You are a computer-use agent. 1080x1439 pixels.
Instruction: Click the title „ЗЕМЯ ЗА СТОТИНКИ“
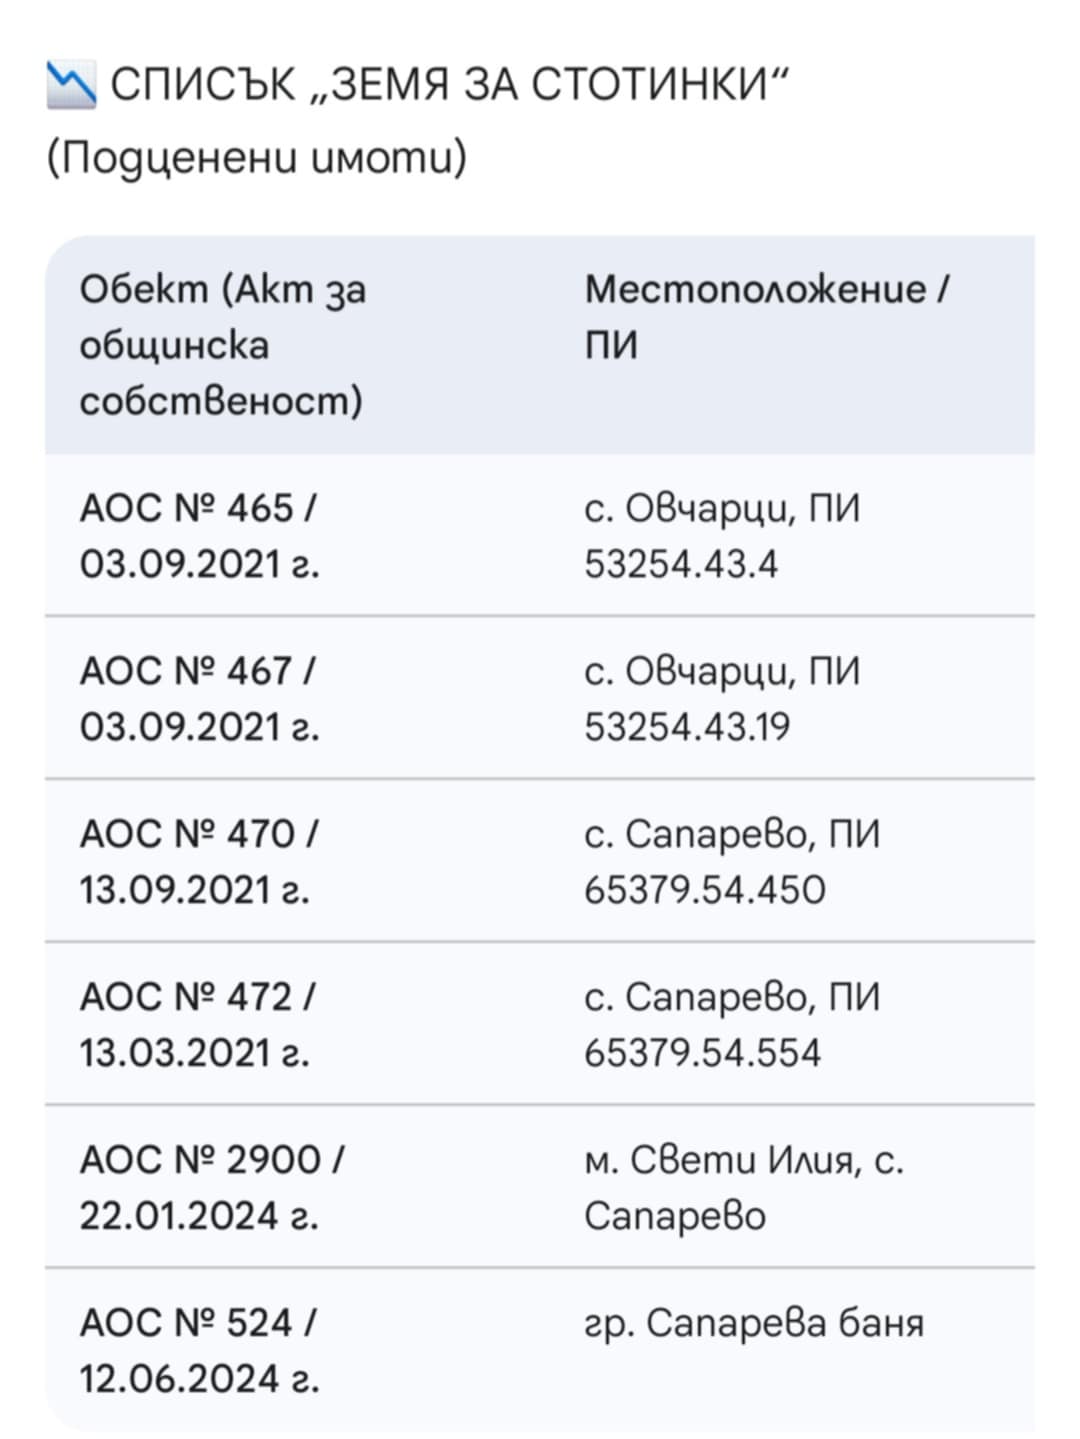click(450, 84)
